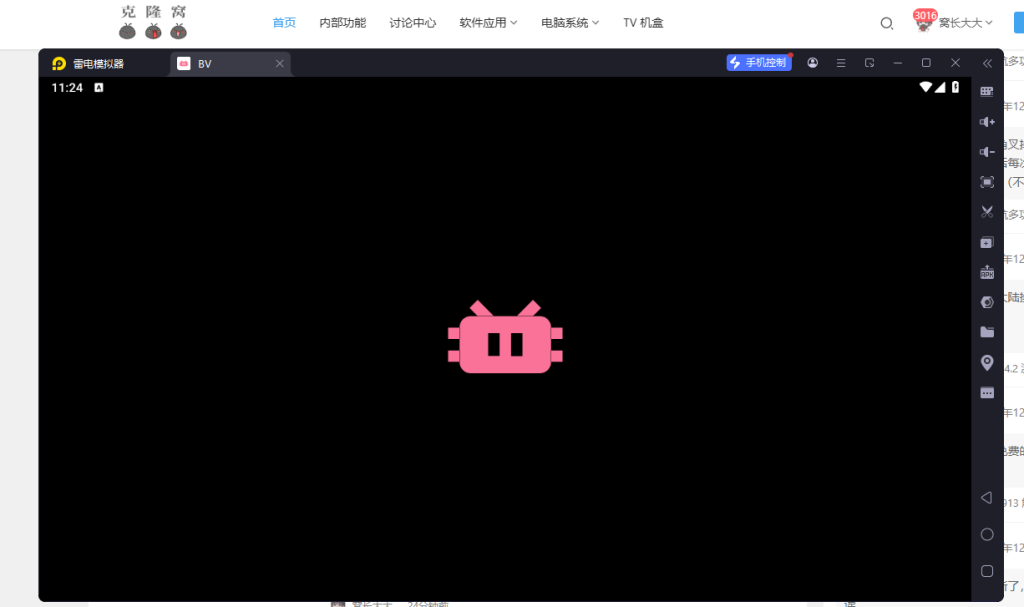Open emulator user account icon
The image size is (1024, 607).
812,63
